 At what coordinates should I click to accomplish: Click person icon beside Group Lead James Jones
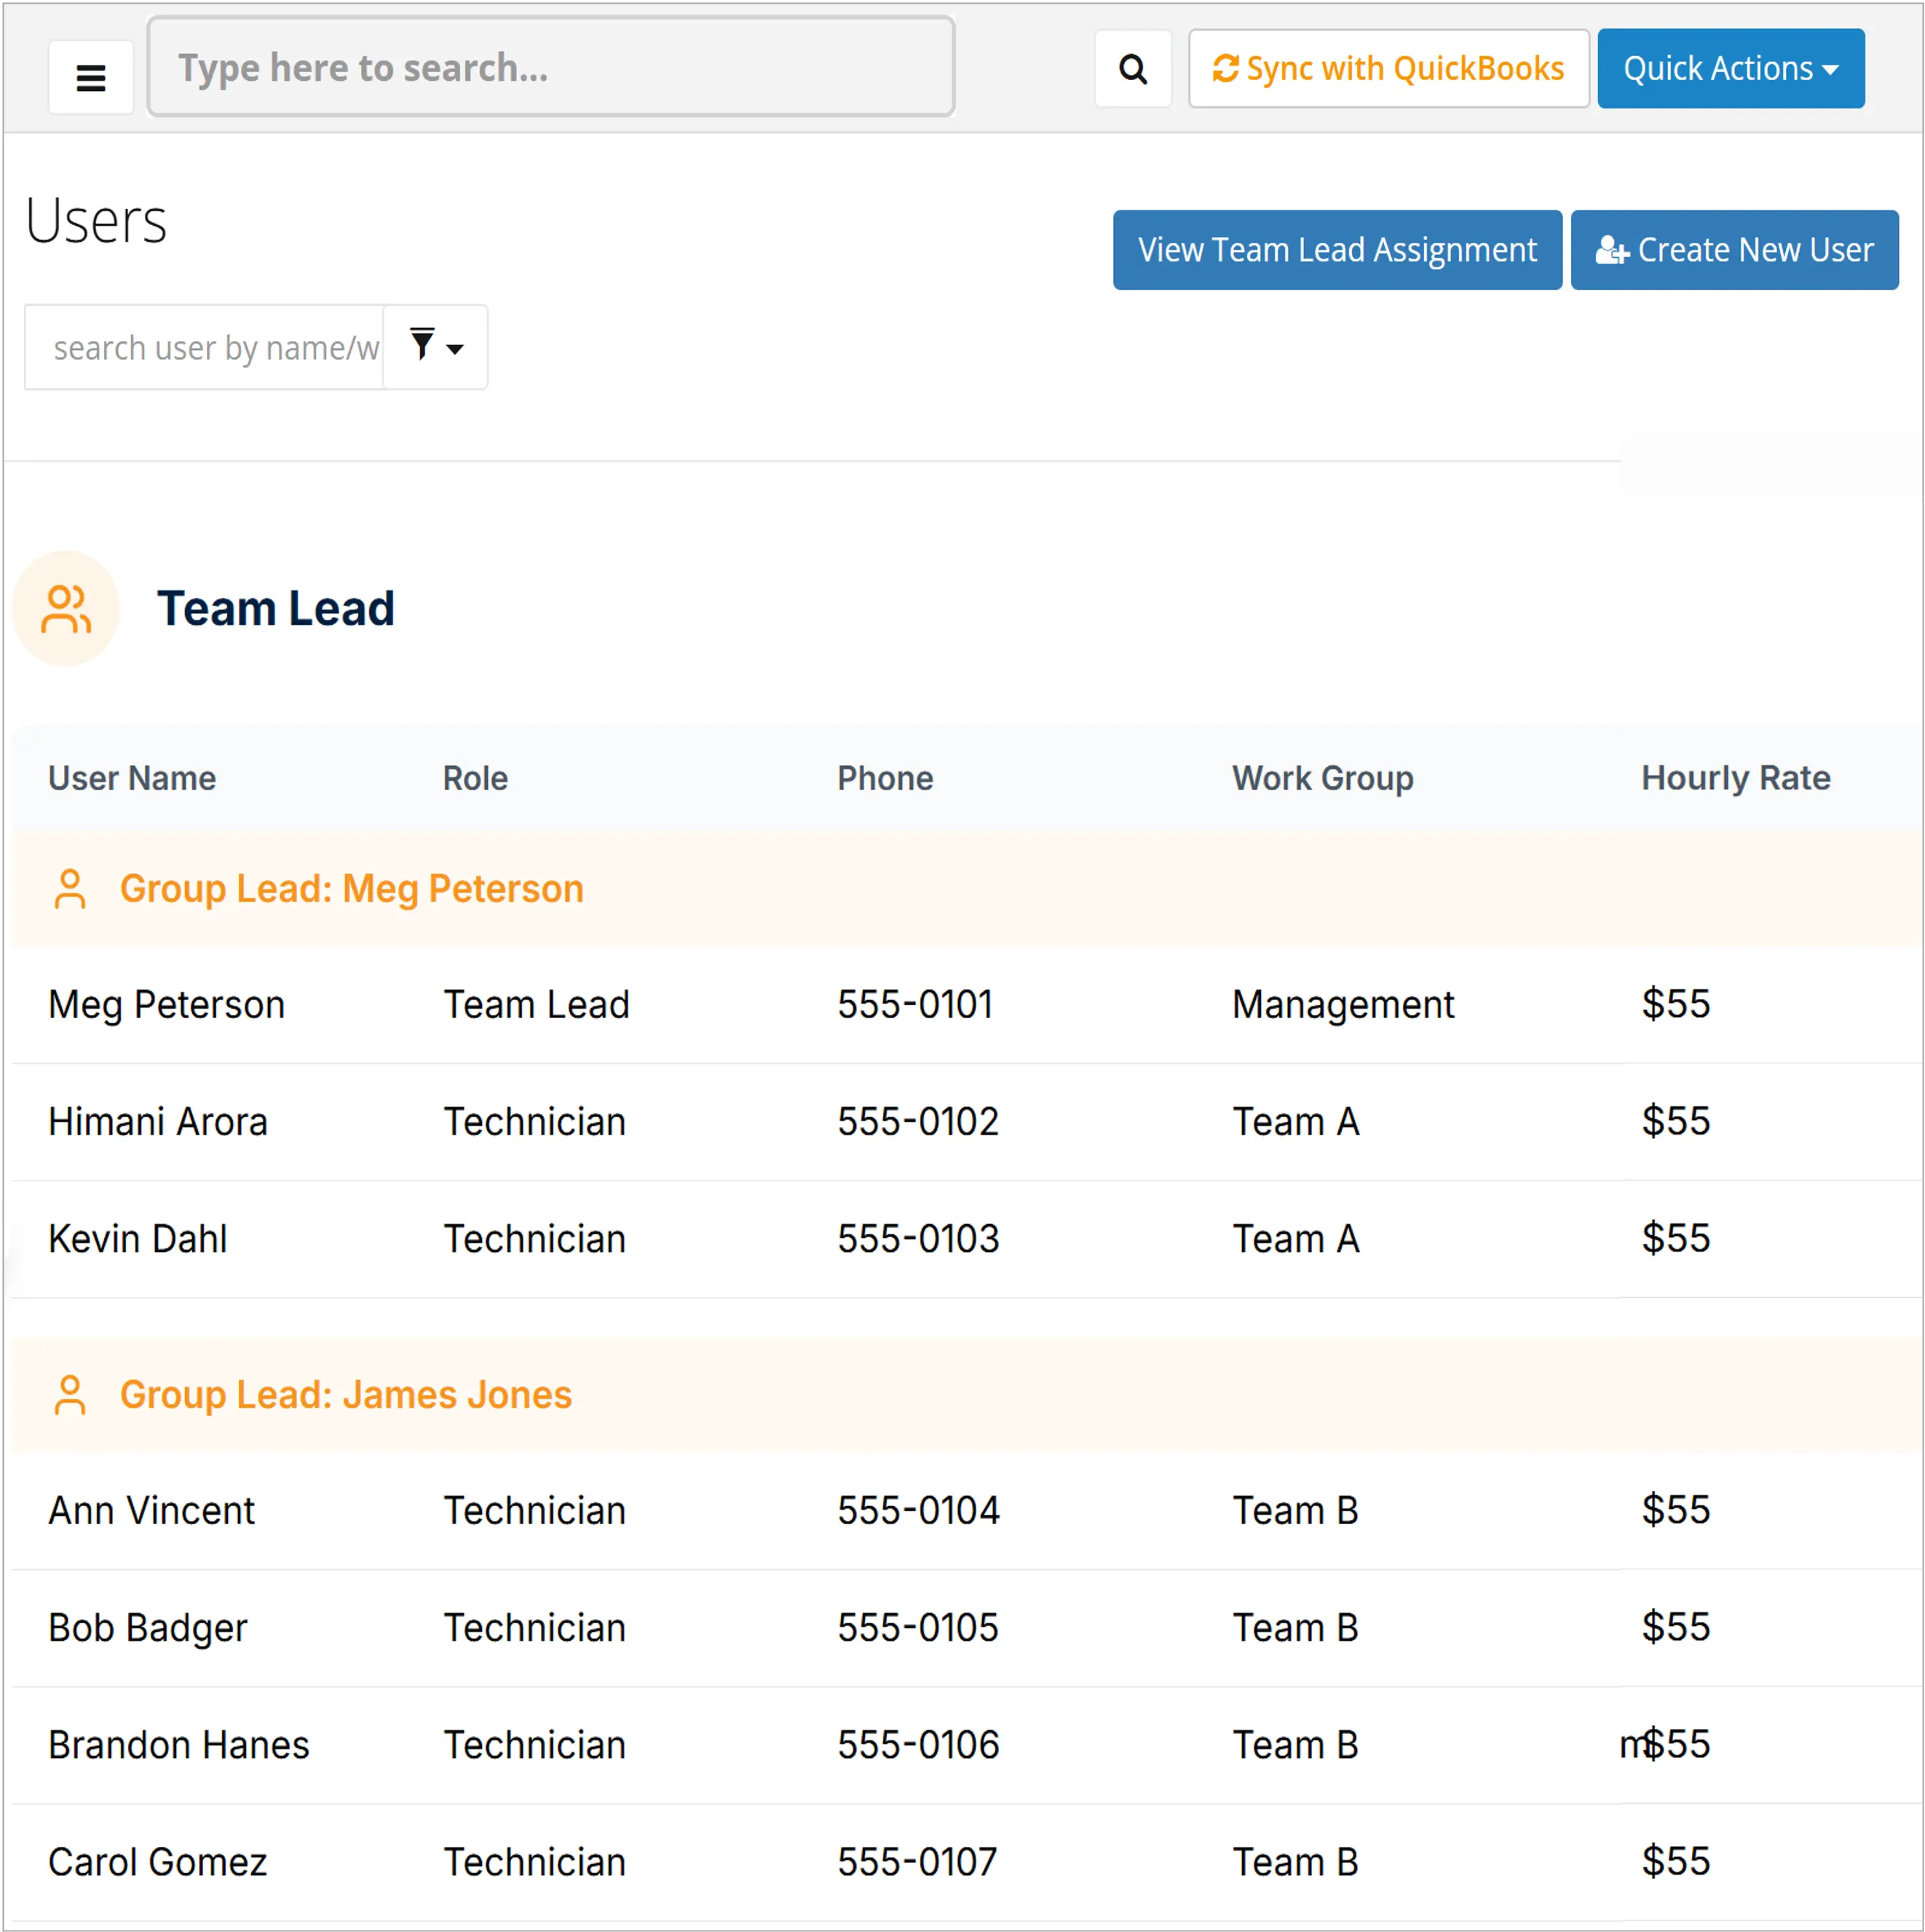tap(70, 1395)
